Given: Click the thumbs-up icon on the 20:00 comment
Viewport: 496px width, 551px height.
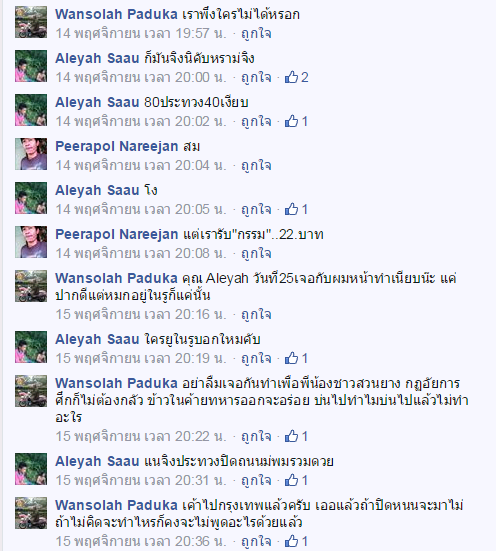Looking at the screenshot, I should pos(291,77).
